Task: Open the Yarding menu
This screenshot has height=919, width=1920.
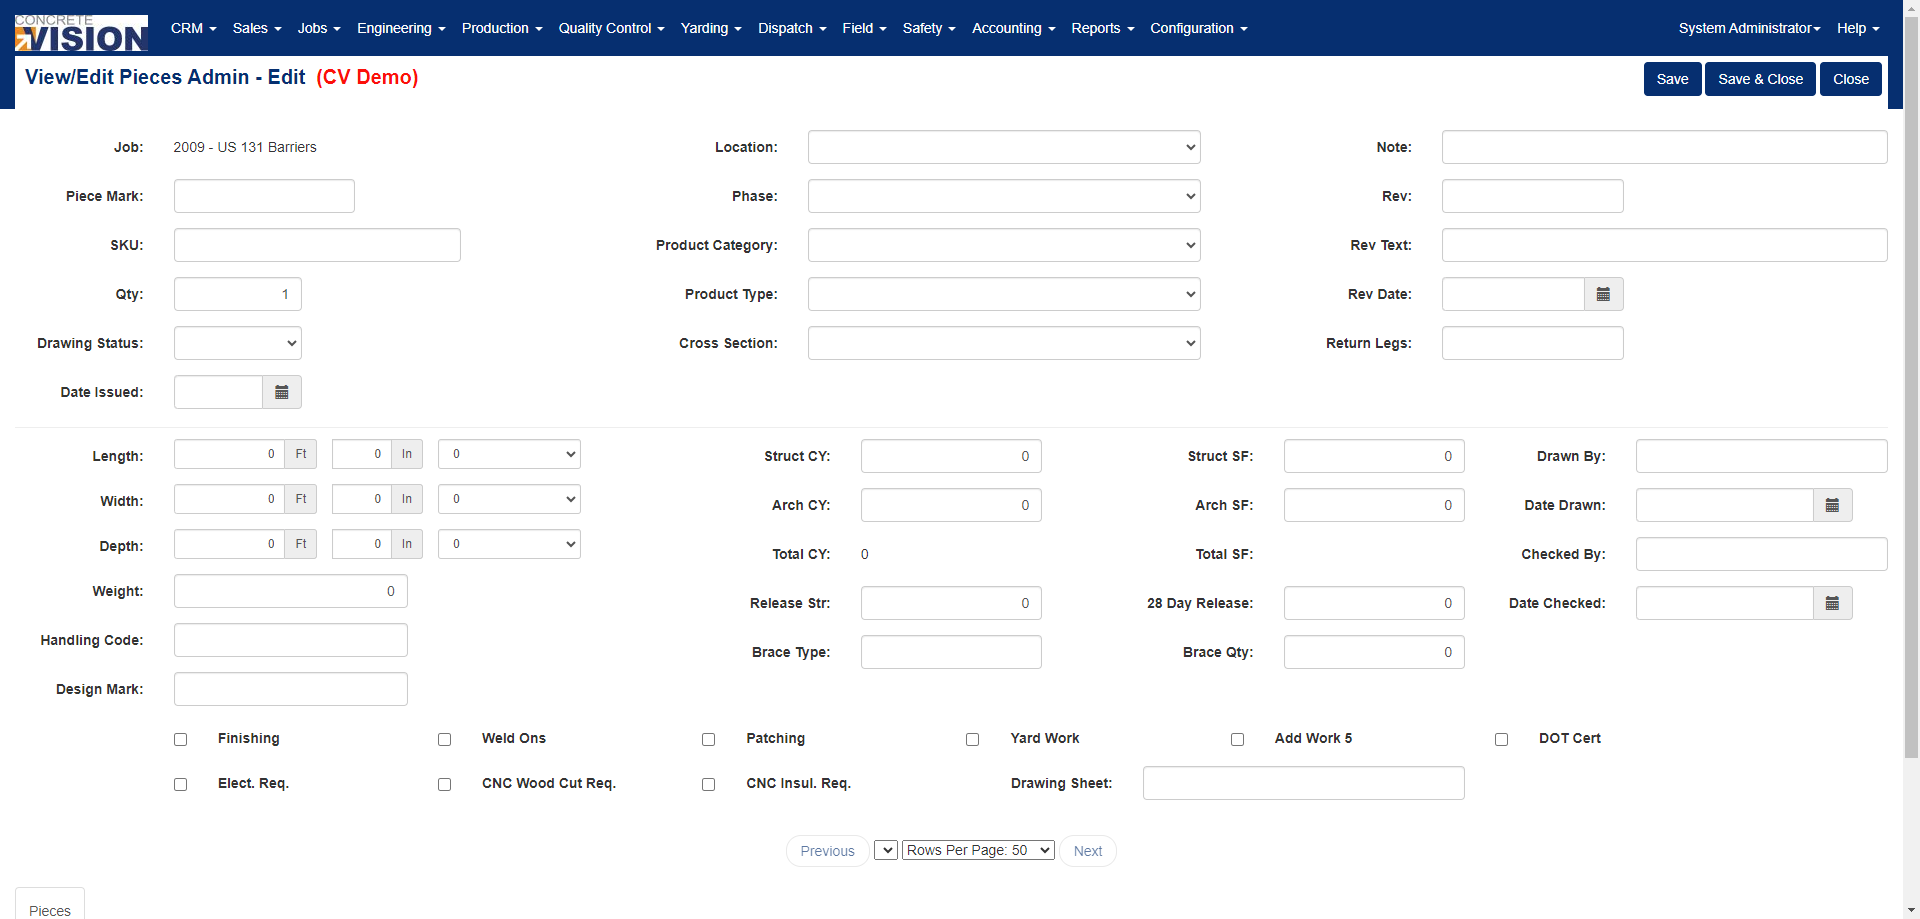Action: coord(711,28)
